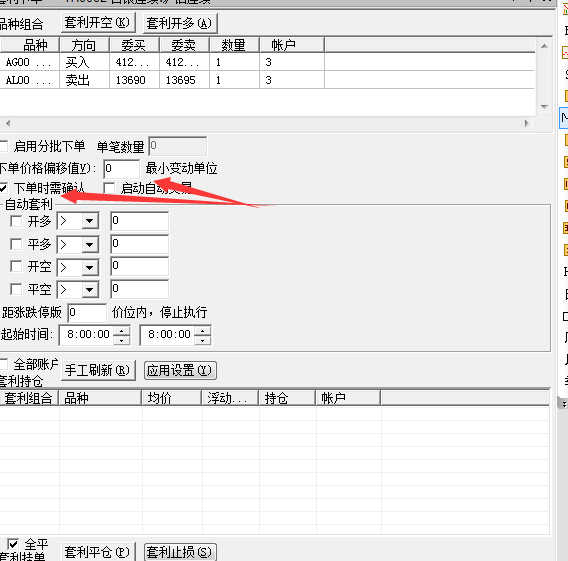This screenshot has height=561, width=568.
Task: Click the scroll up arrow of combination list
Action: [x=544, y=46]
